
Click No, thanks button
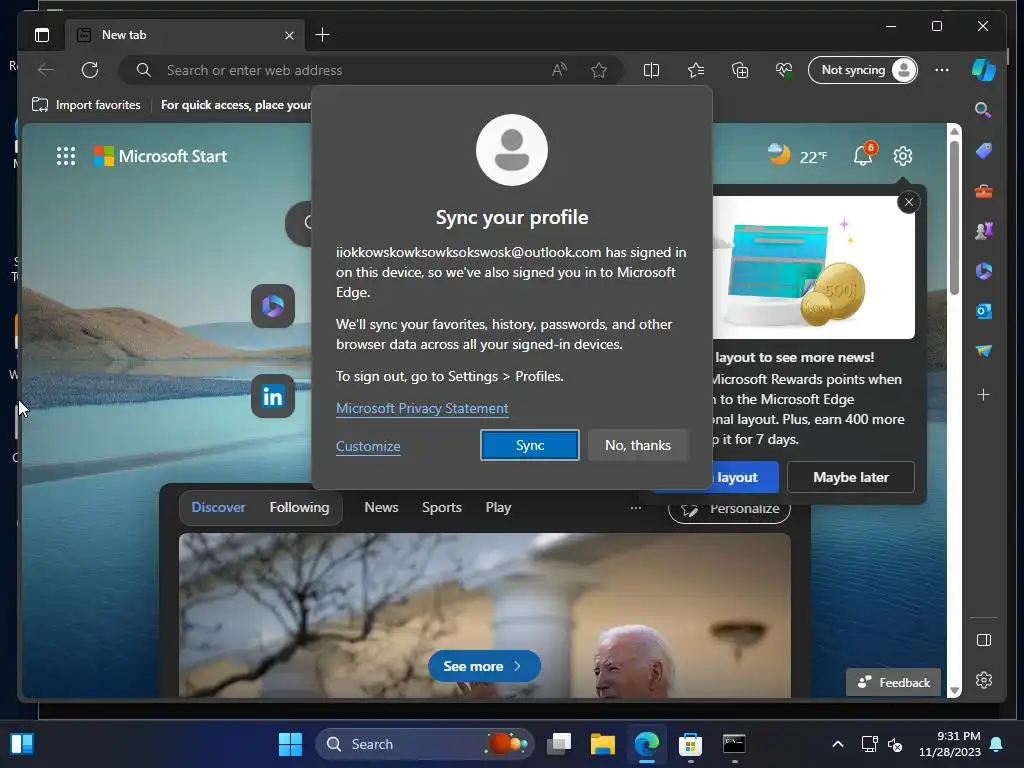point(638,445)
